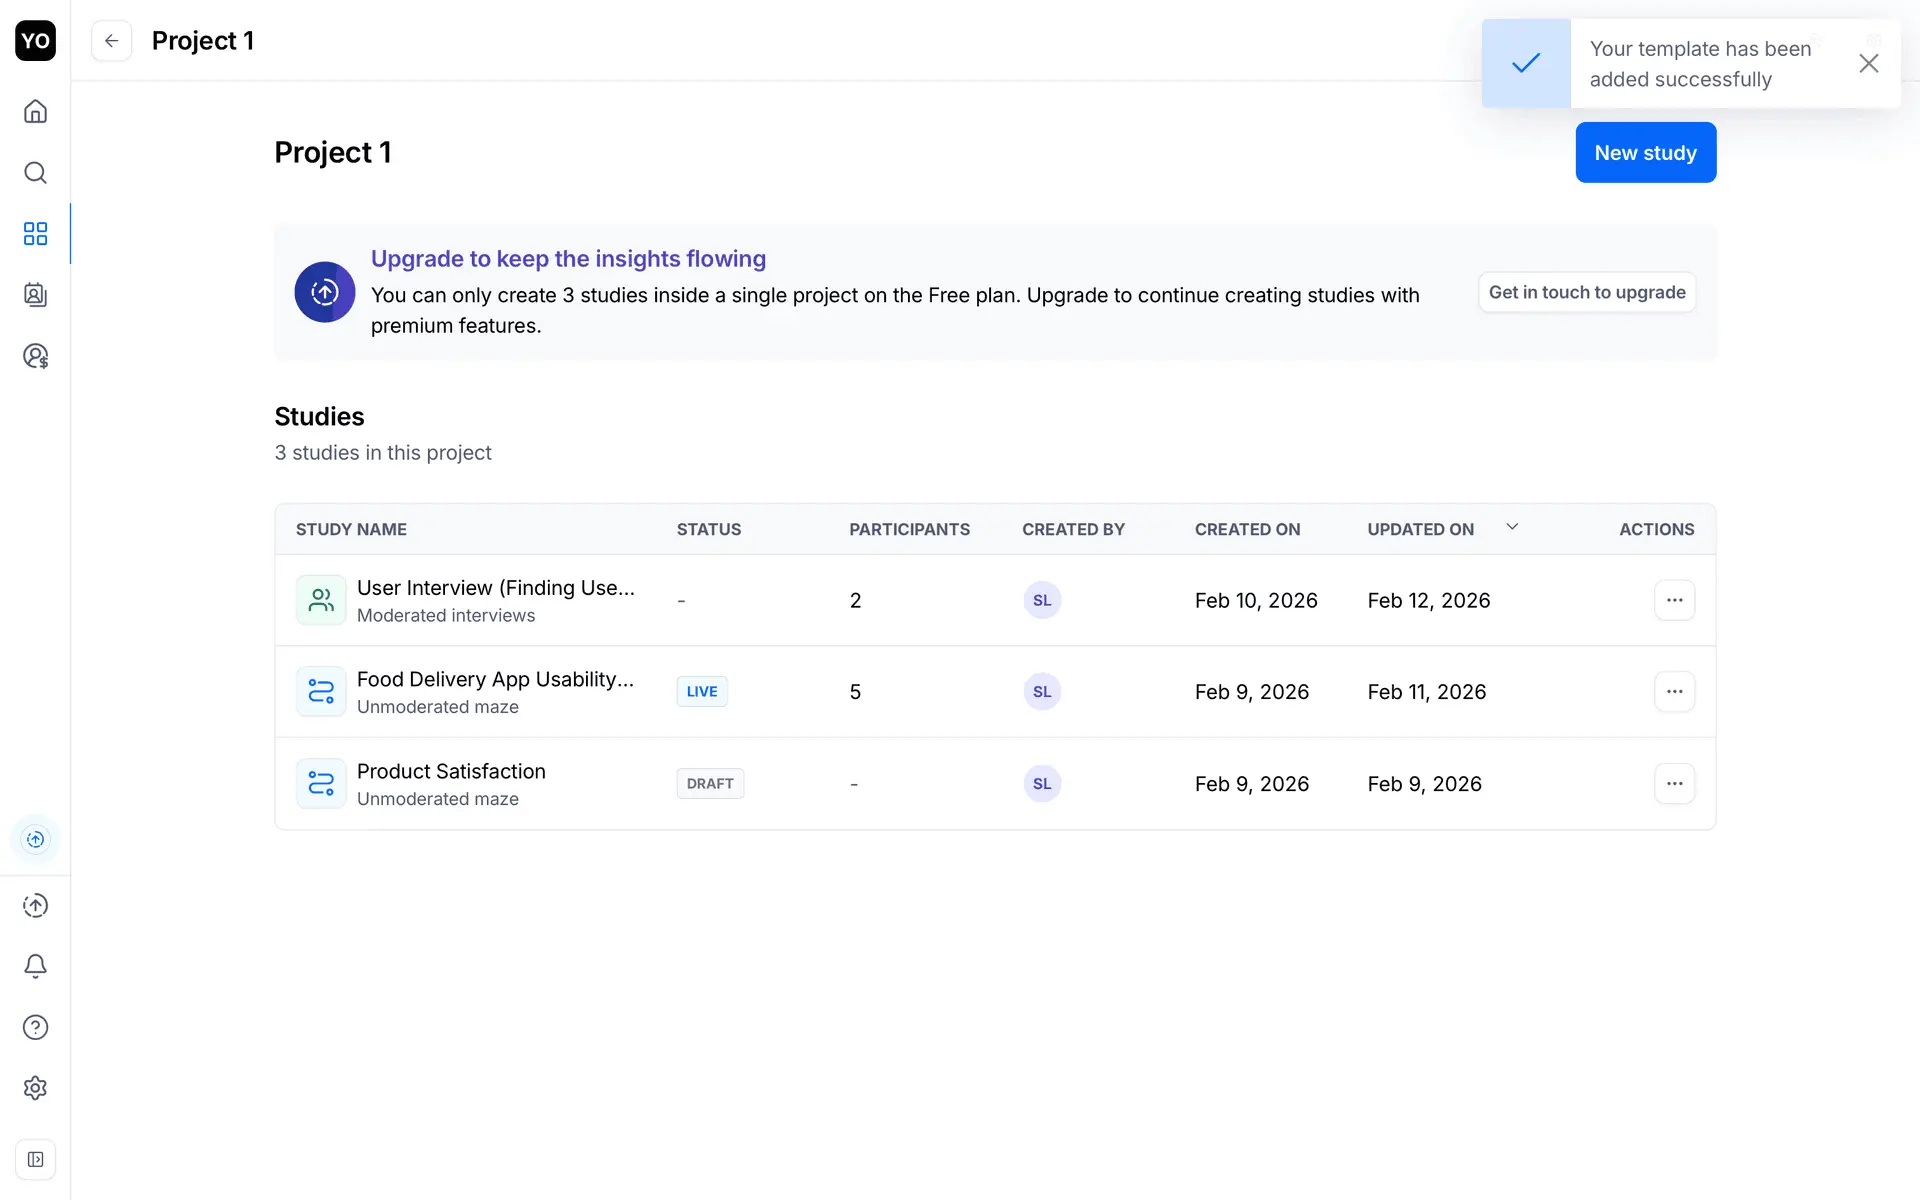
Task: Toggle sidebar expand panel icon
Action: click(x=35, y=1160)
